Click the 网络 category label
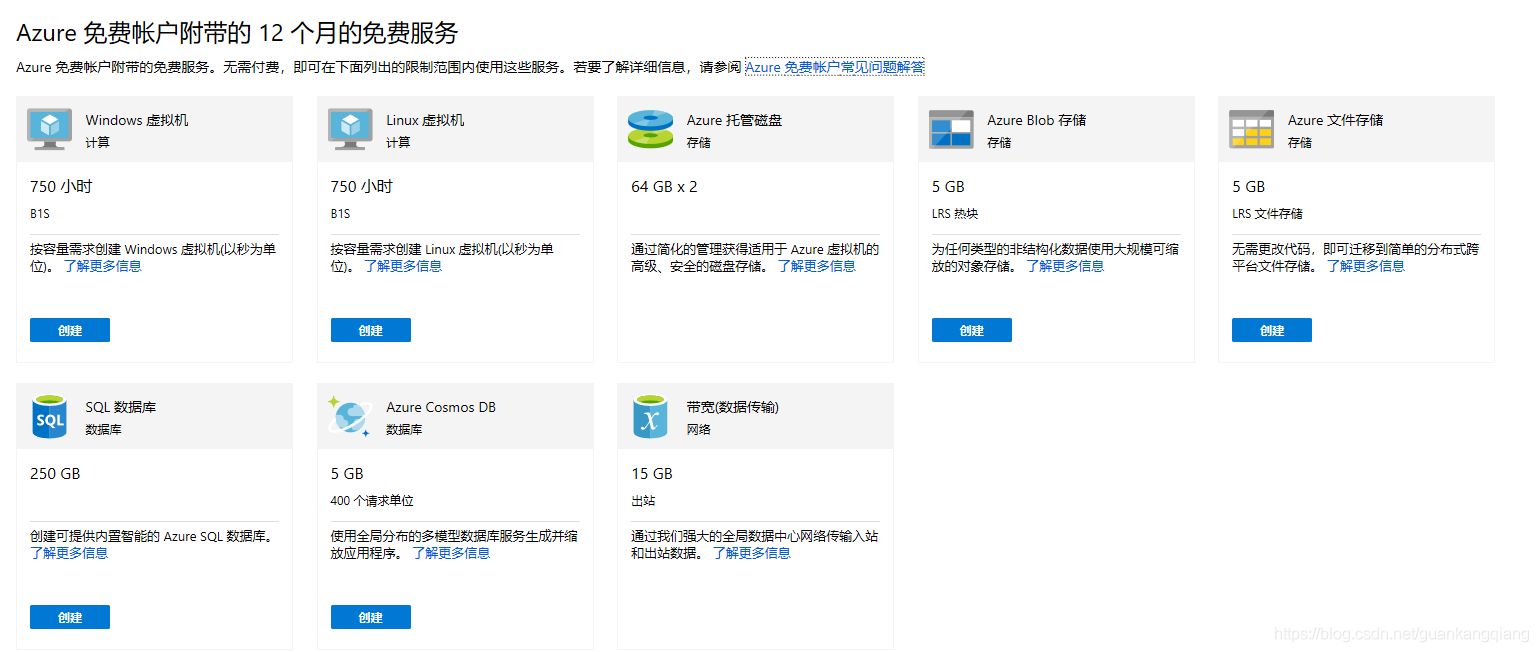 click(x=698, y=429)
